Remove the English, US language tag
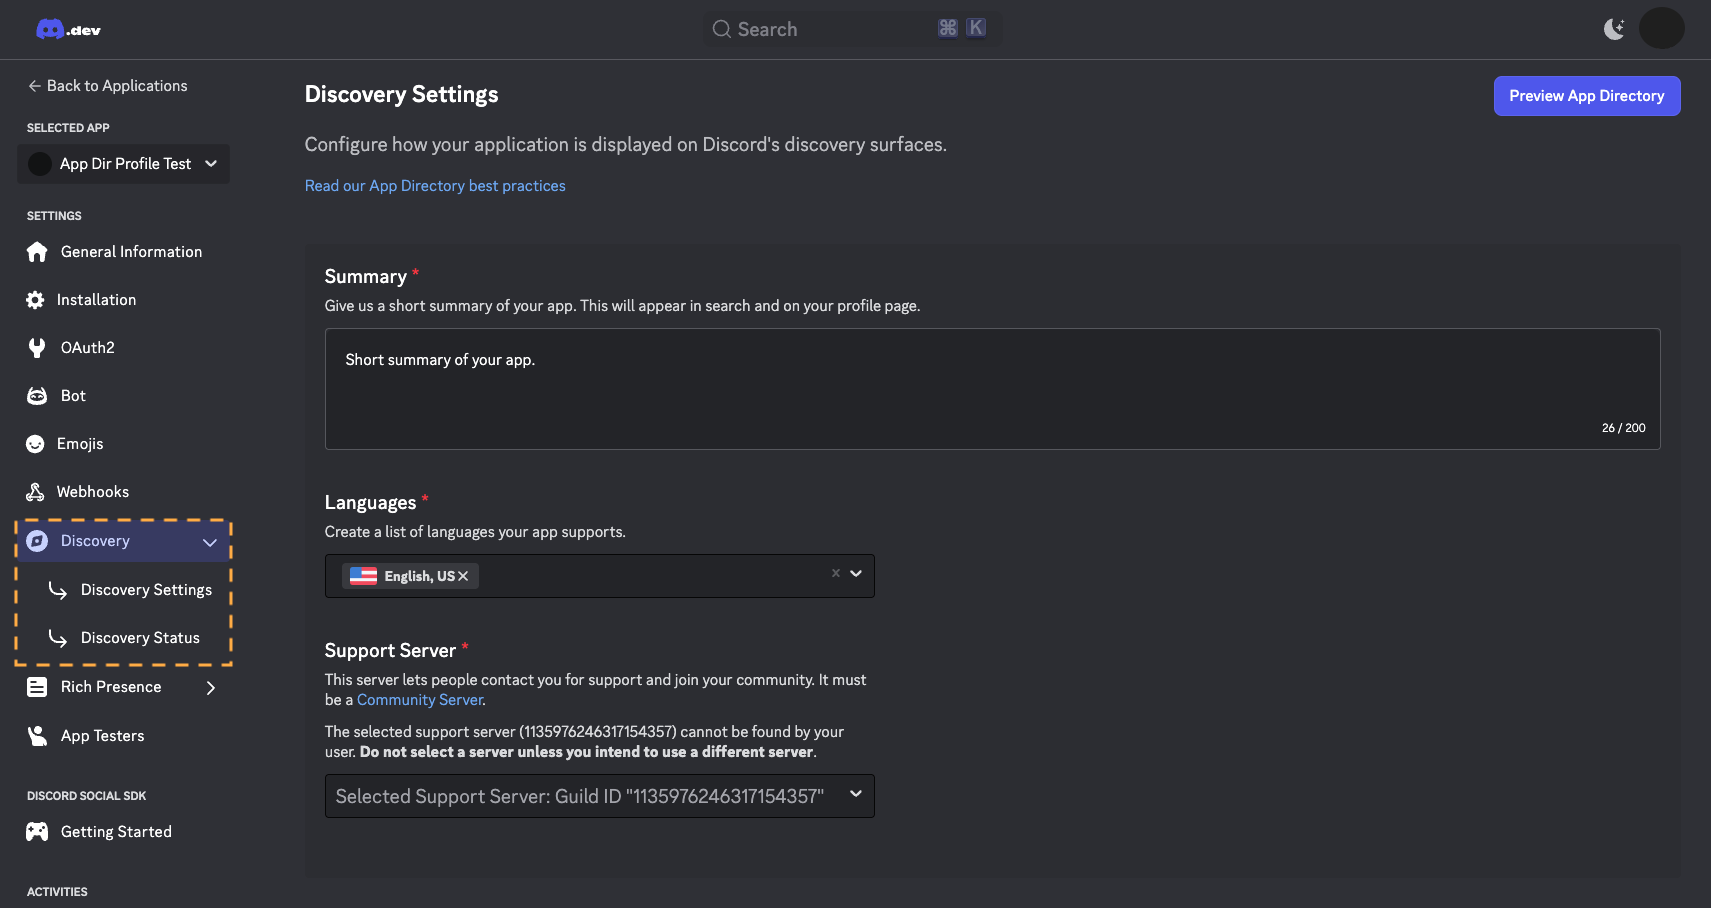Screen dimensions: 1711x908 point(463,576)
